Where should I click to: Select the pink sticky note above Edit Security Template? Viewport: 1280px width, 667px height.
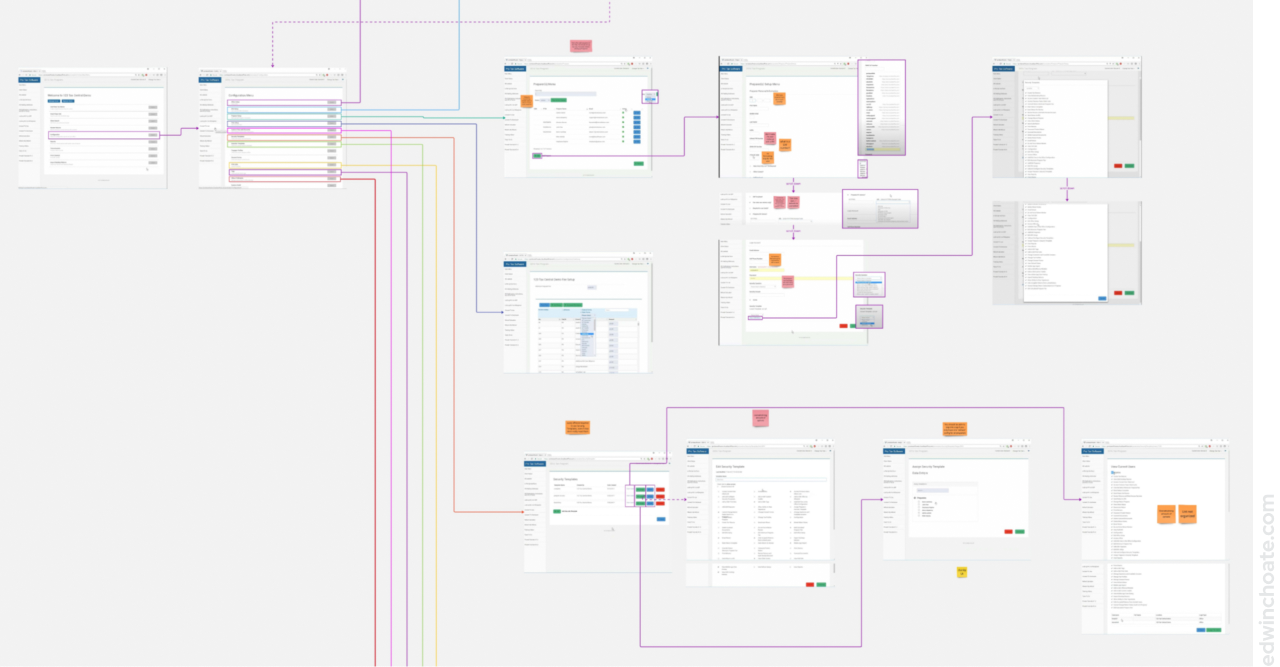pos(760,417)
